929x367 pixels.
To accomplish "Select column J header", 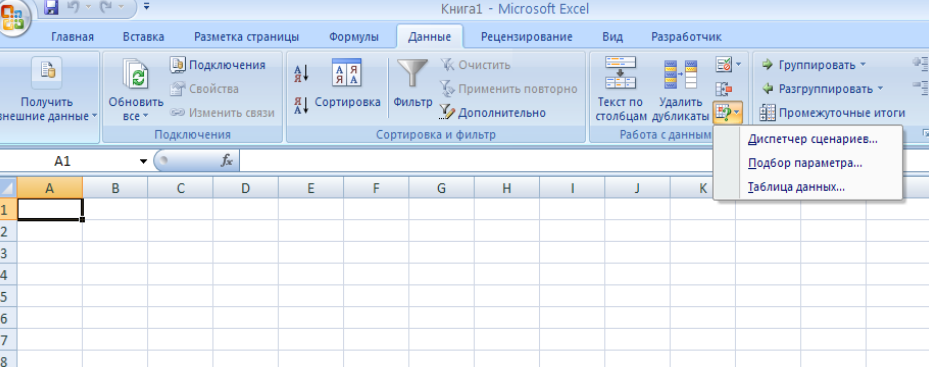I will (x=637, y=189).
